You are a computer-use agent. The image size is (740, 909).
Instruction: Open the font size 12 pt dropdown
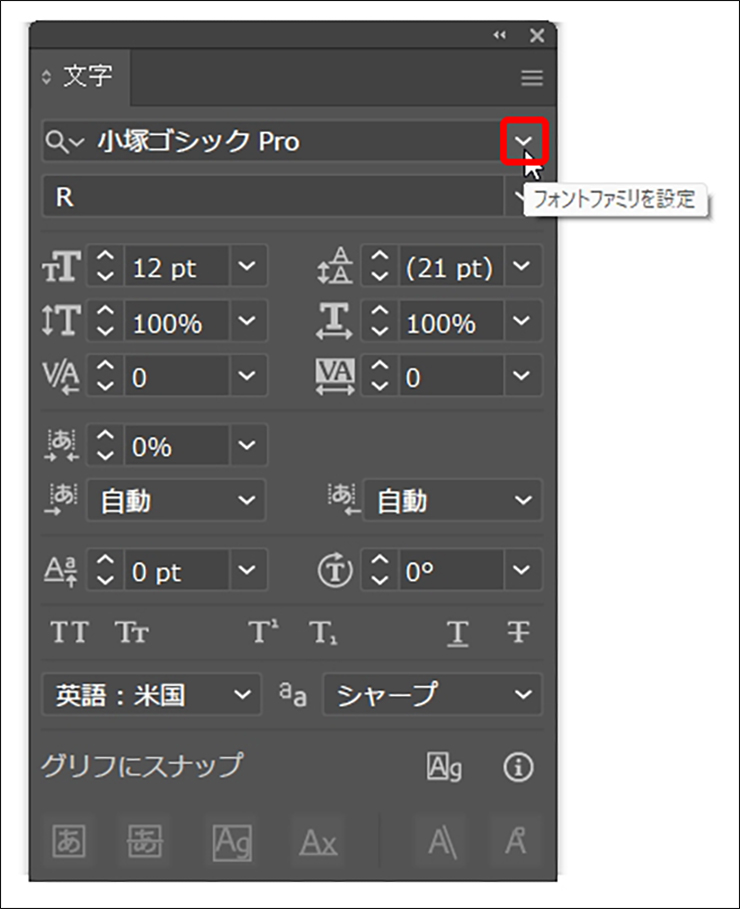pyautogui.click(x=247, y=268)
